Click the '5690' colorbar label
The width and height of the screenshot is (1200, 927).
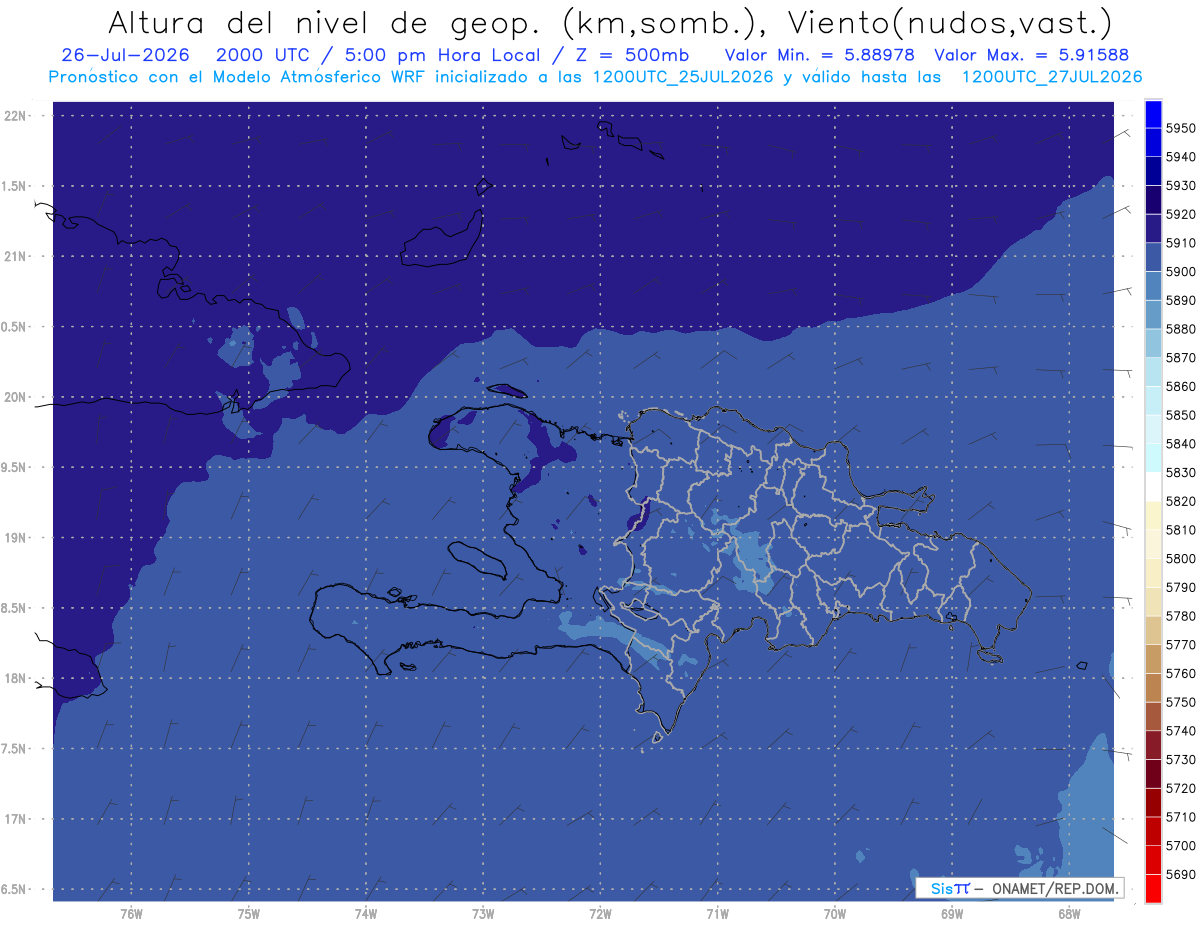(x=1181, y=874)
